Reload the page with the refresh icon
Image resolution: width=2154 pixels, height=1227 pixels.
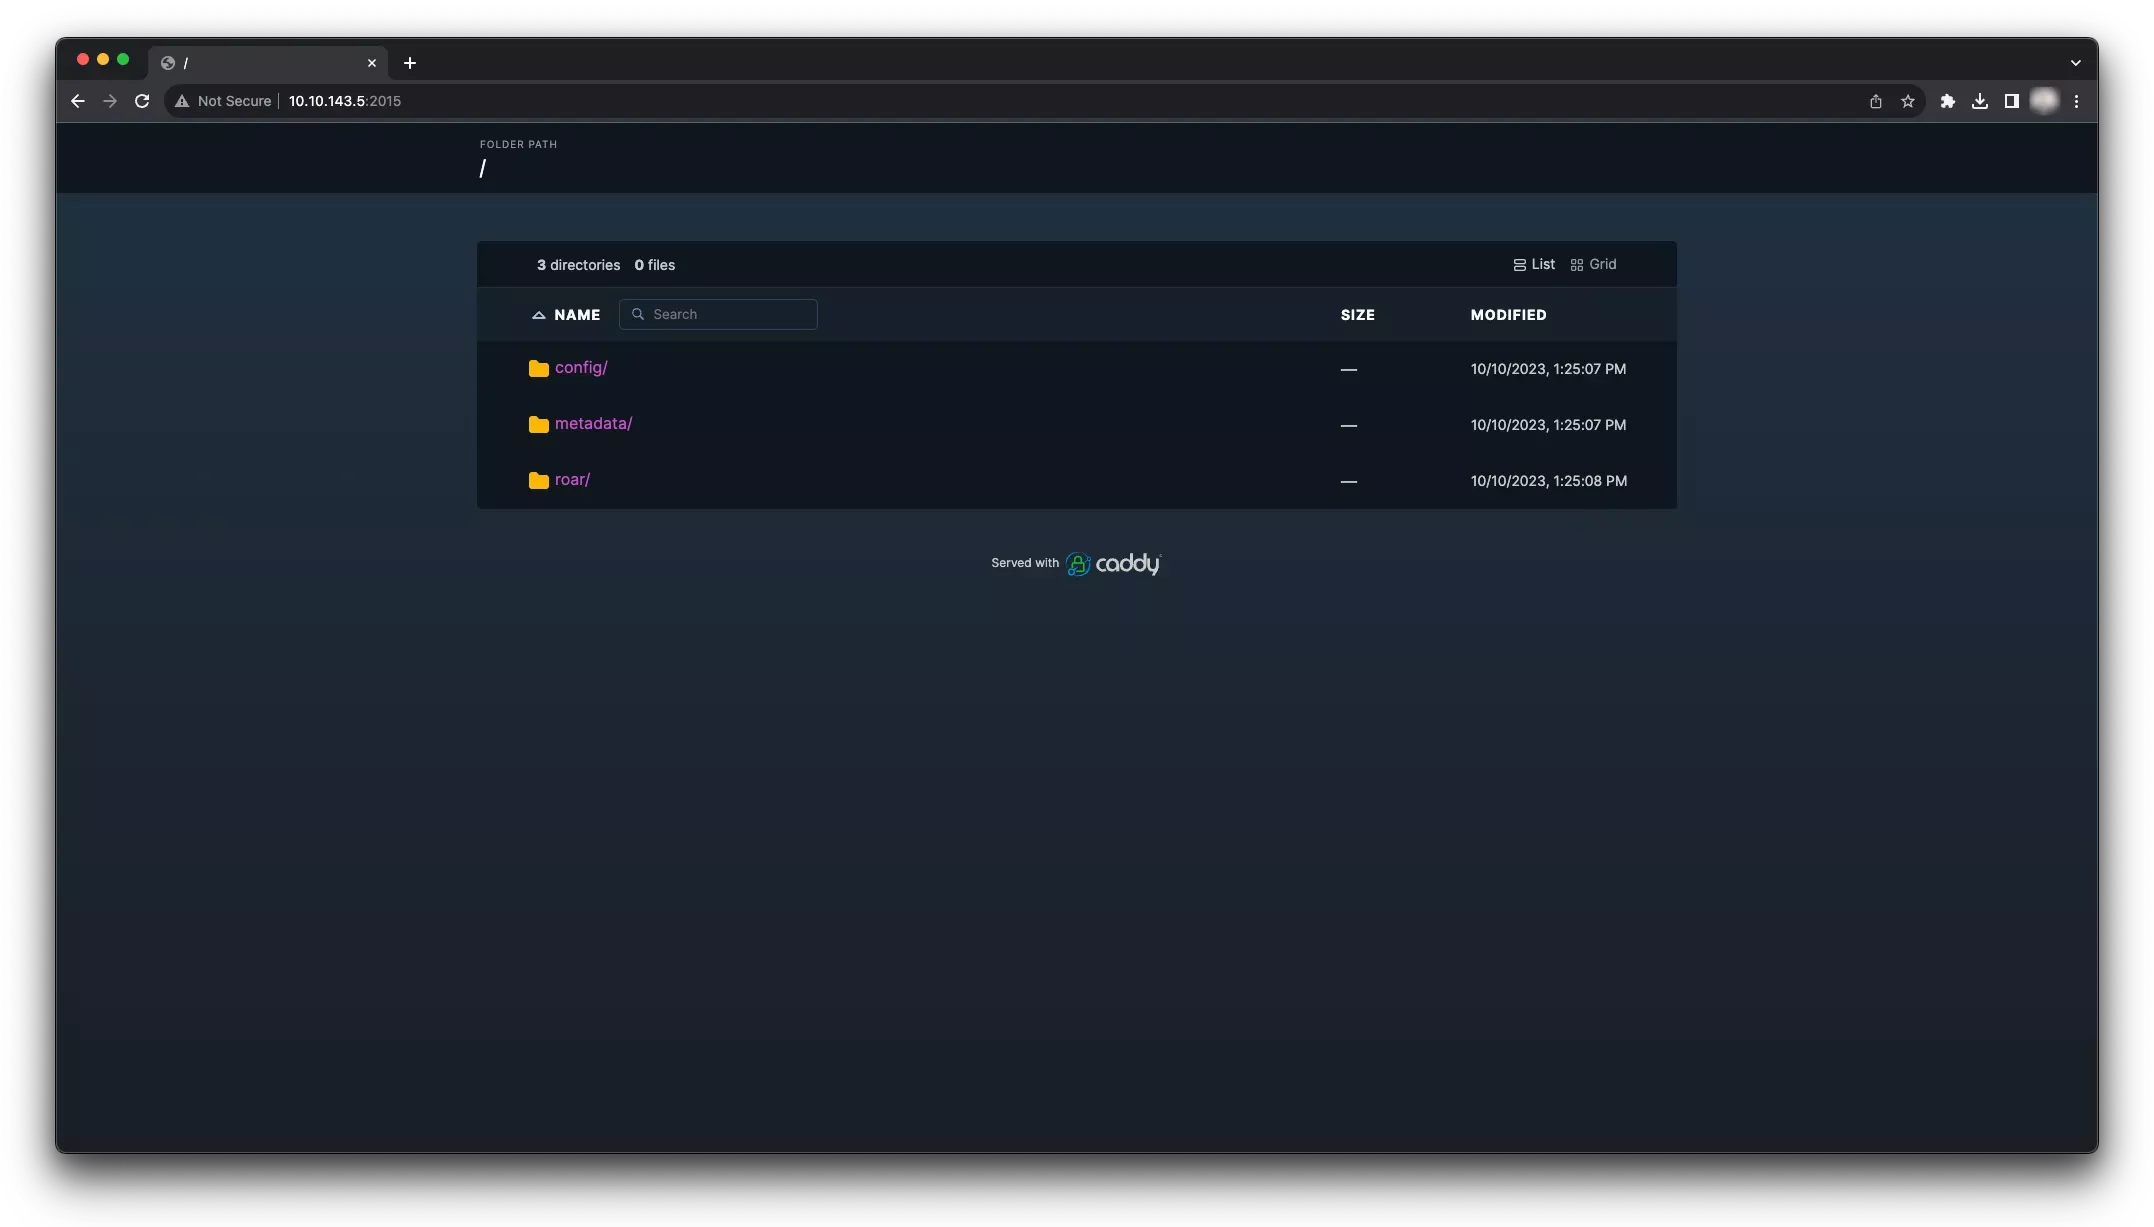click(142, 101)
